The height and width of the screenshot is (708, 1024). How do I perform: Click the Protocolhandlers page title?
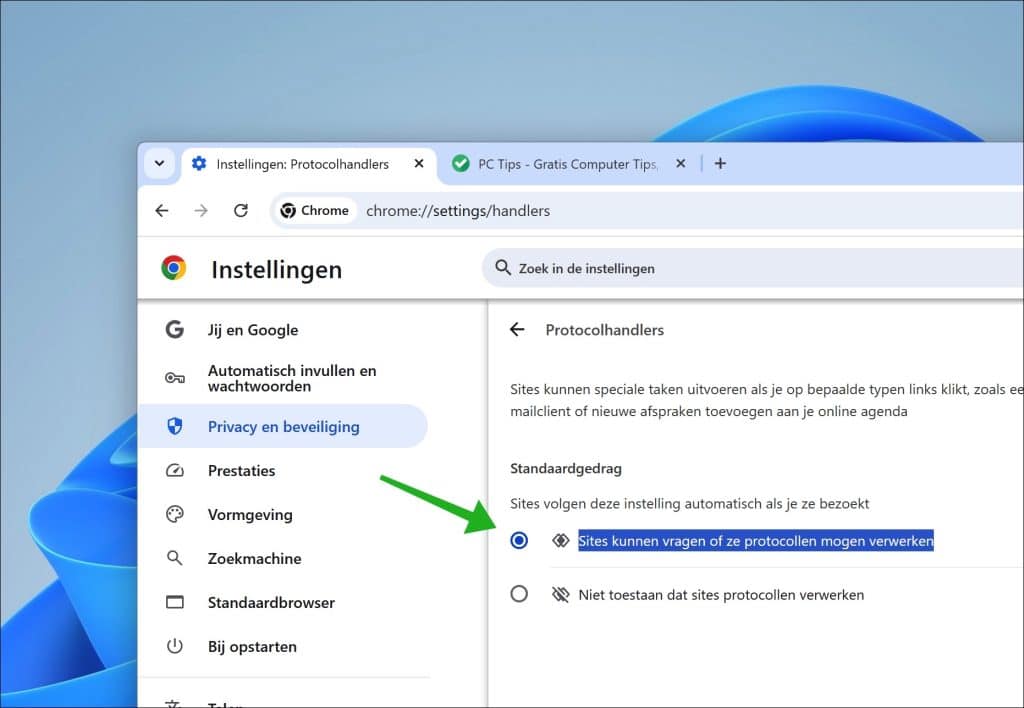tap(604, 330)
